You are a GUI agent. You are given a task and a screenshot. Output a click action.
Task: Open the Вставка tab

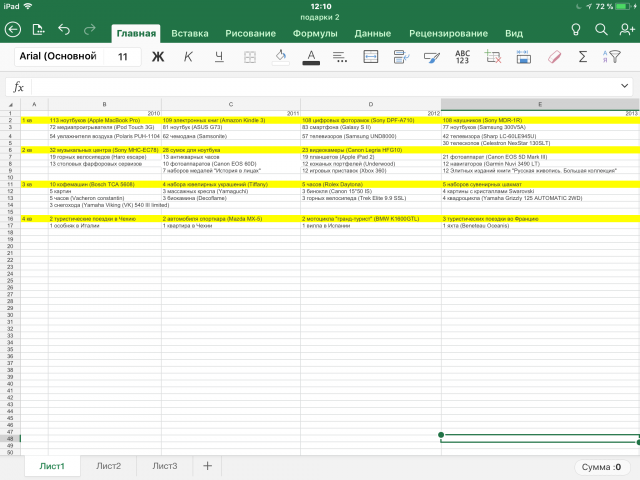point(190,33)
